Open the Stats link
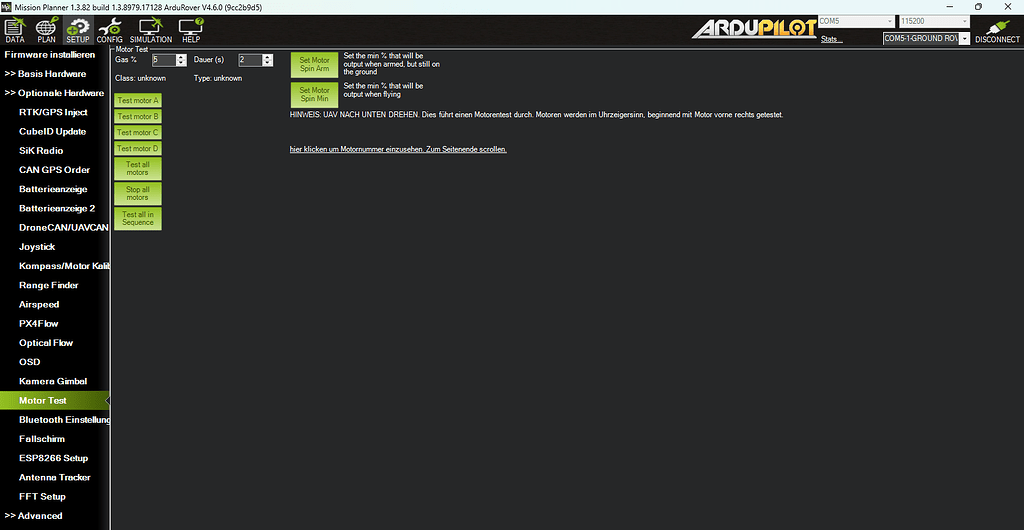Image resolution: width=1024 pixels, height=530 pixels. [830, 40]
